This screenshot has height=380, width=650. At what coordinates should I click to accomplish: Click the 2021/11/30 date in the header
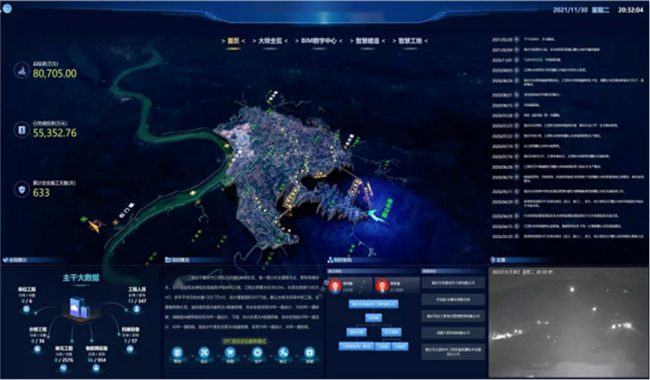coord(570,10)
